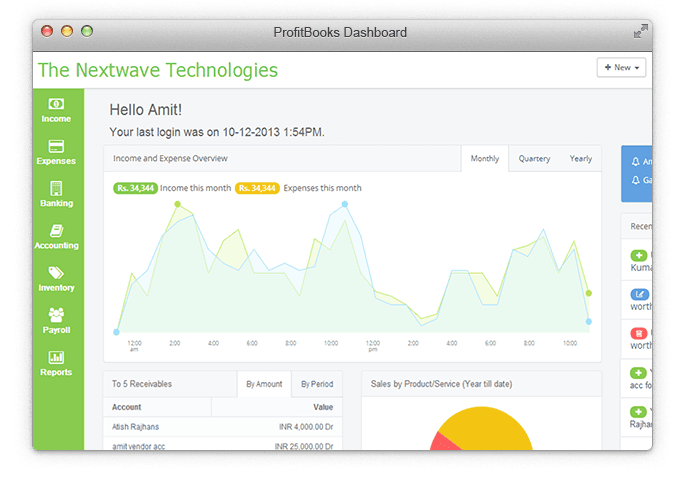The height and width of the screenshot is (479, 683).
Task: Click The Nextwave Technologies company title
Action: pos(158,70)
